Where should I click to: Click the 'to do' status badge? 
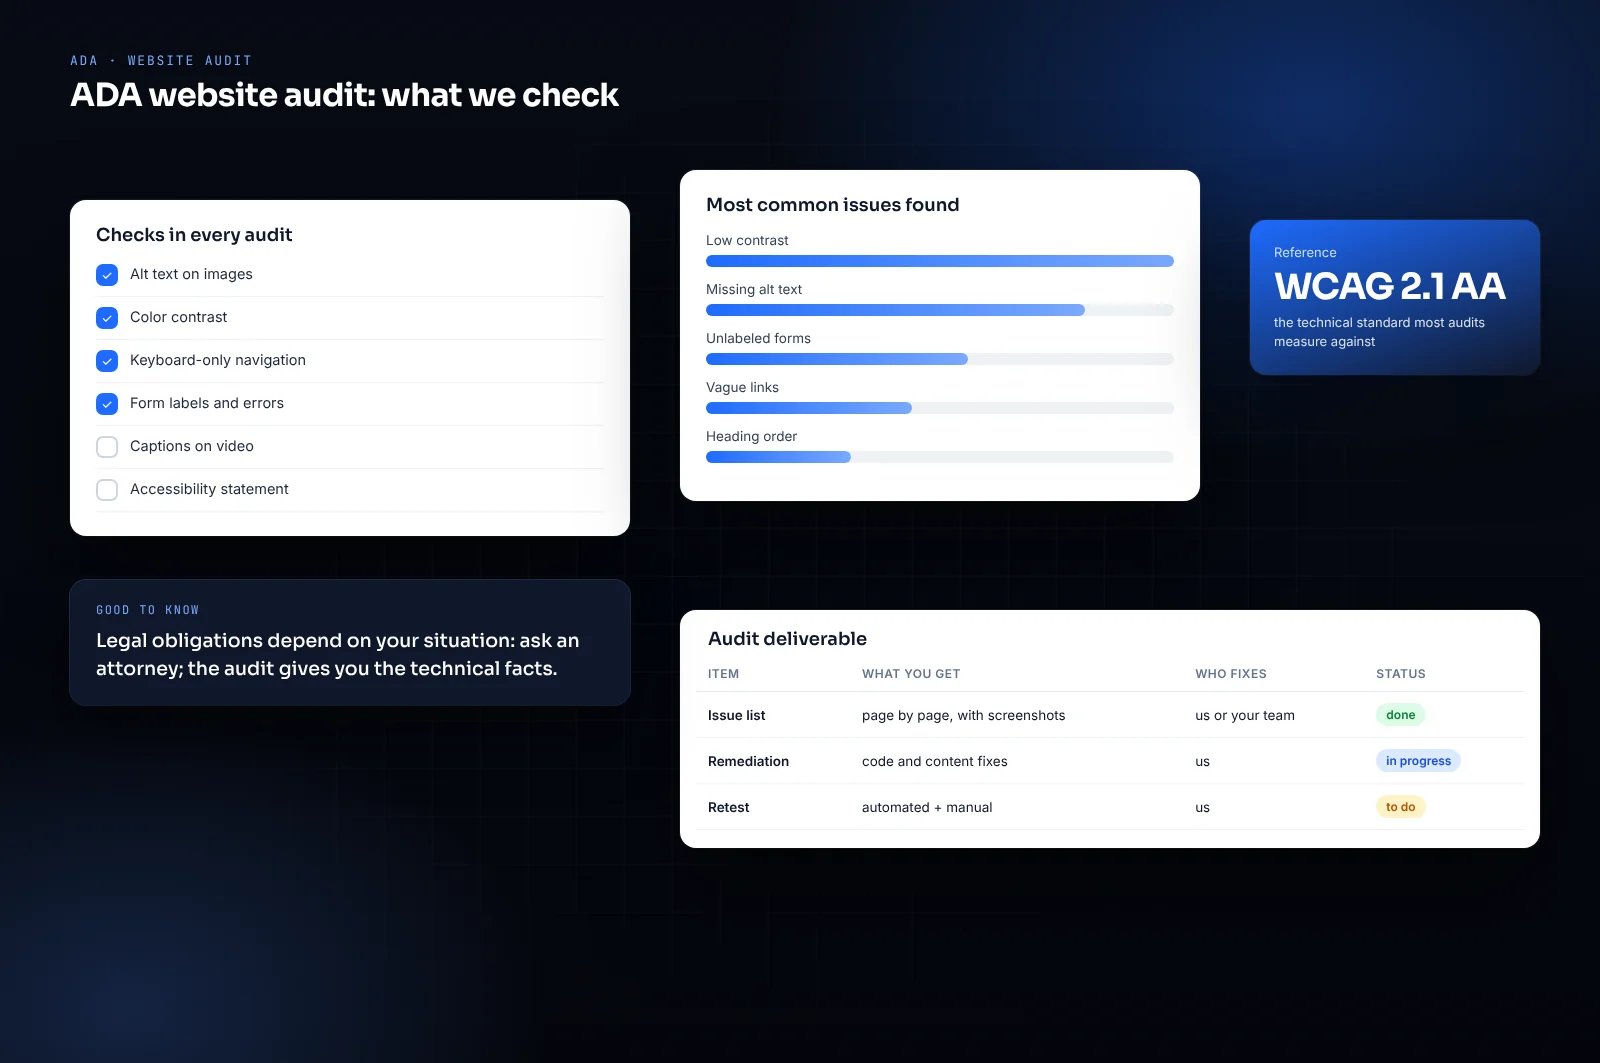tap(1400, 807)
